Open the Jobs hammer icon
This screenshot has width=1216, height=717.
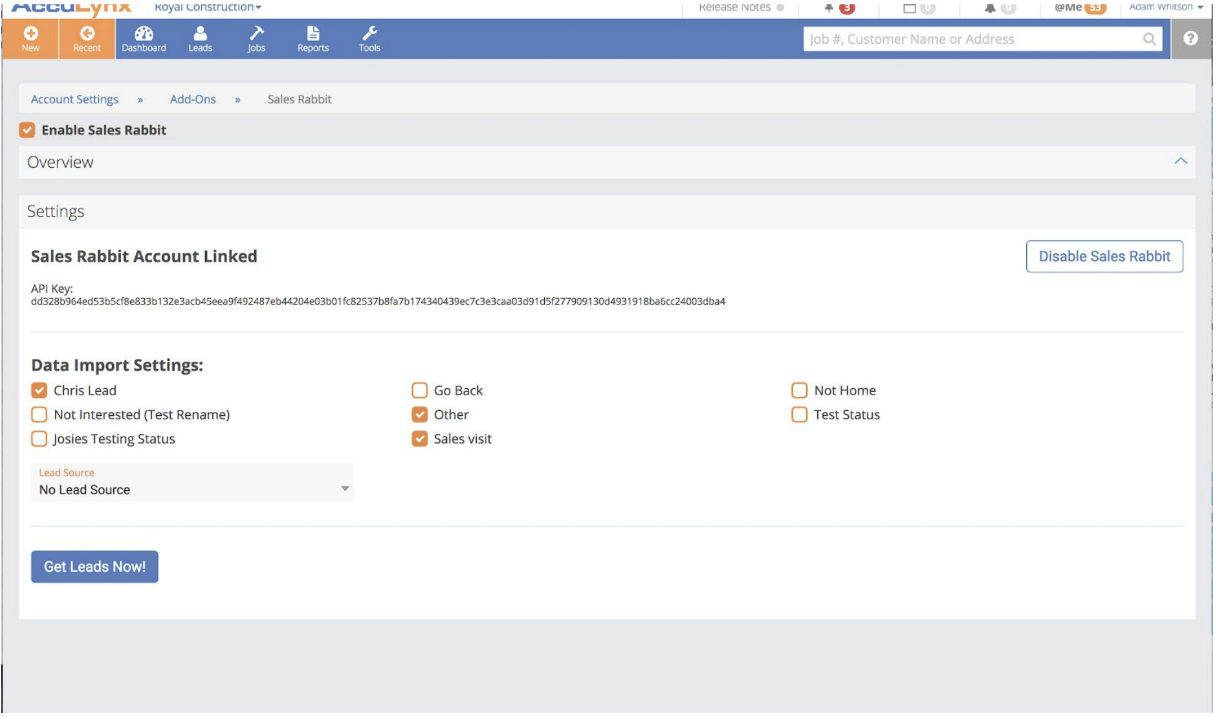[256, 33]
